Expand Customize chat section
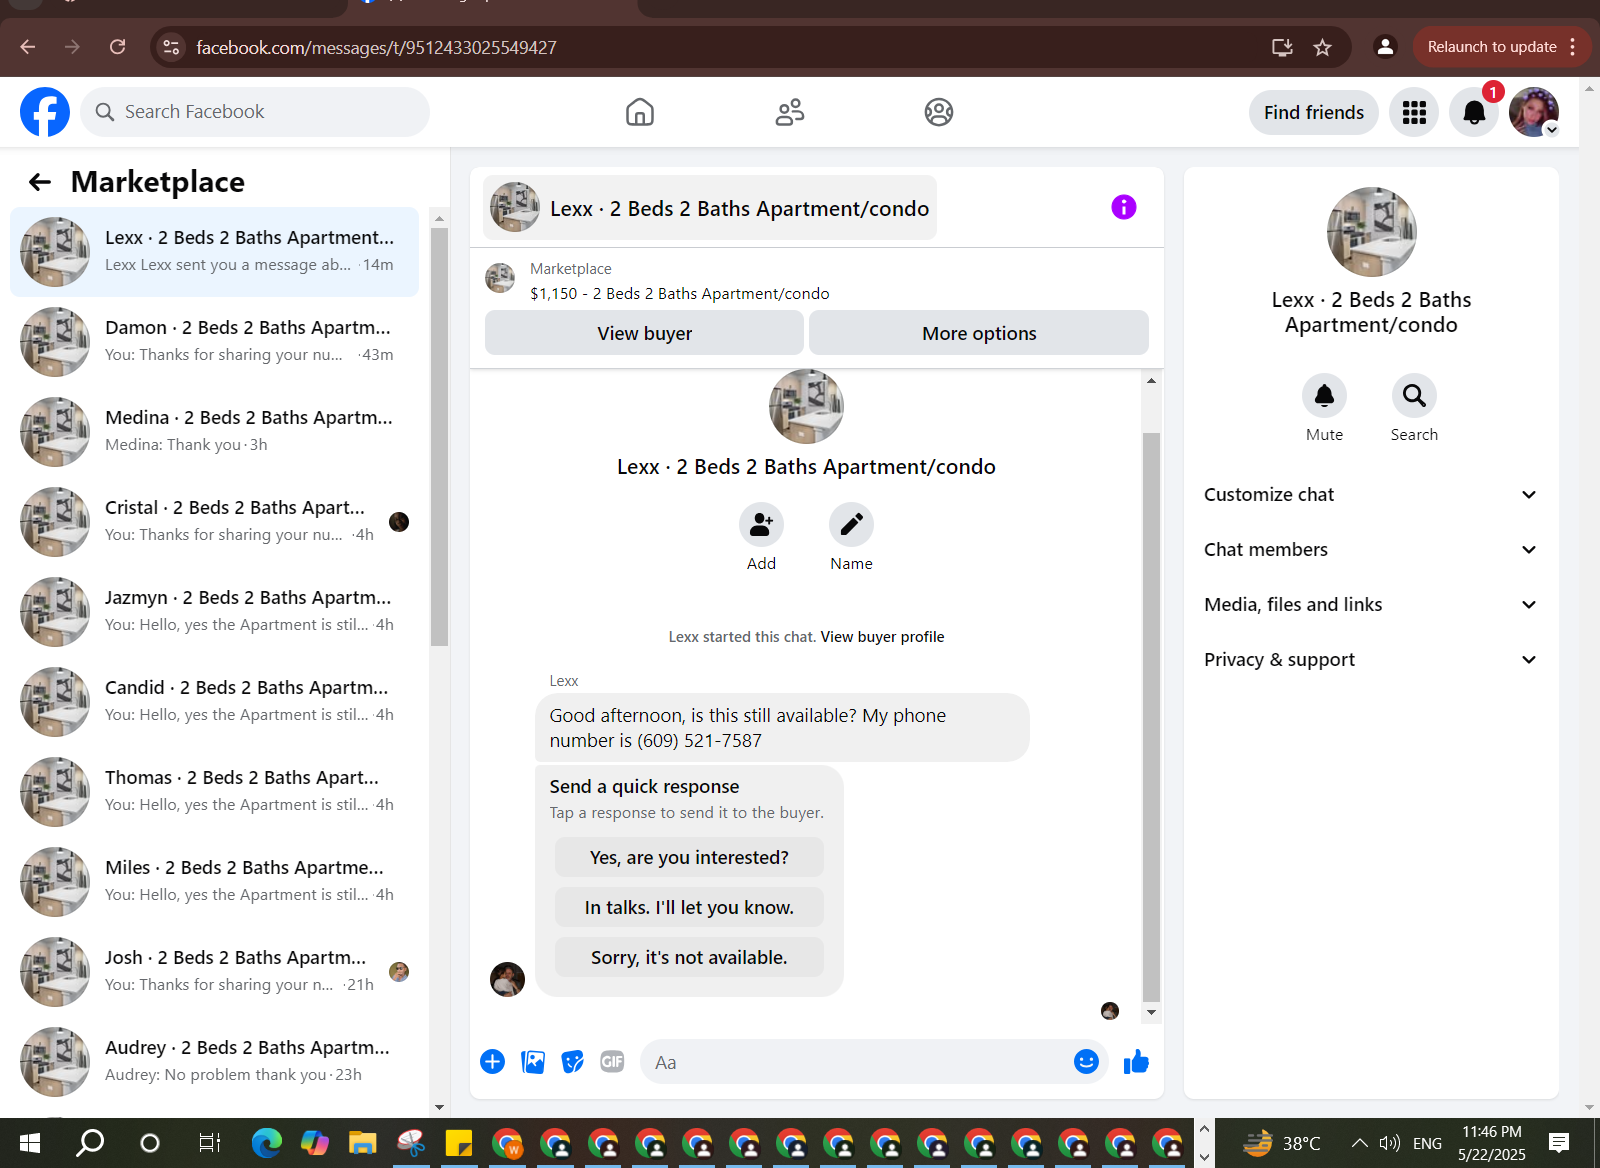The image size is (1600, 1168). pyautogui.click(x=1370, y=495)
